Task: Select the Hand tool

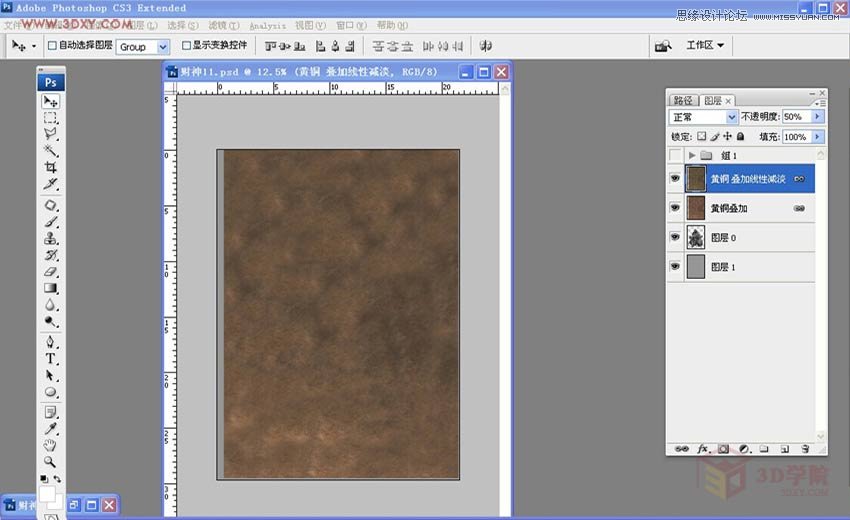Action: pyautogui.click(x=50, y=446)
